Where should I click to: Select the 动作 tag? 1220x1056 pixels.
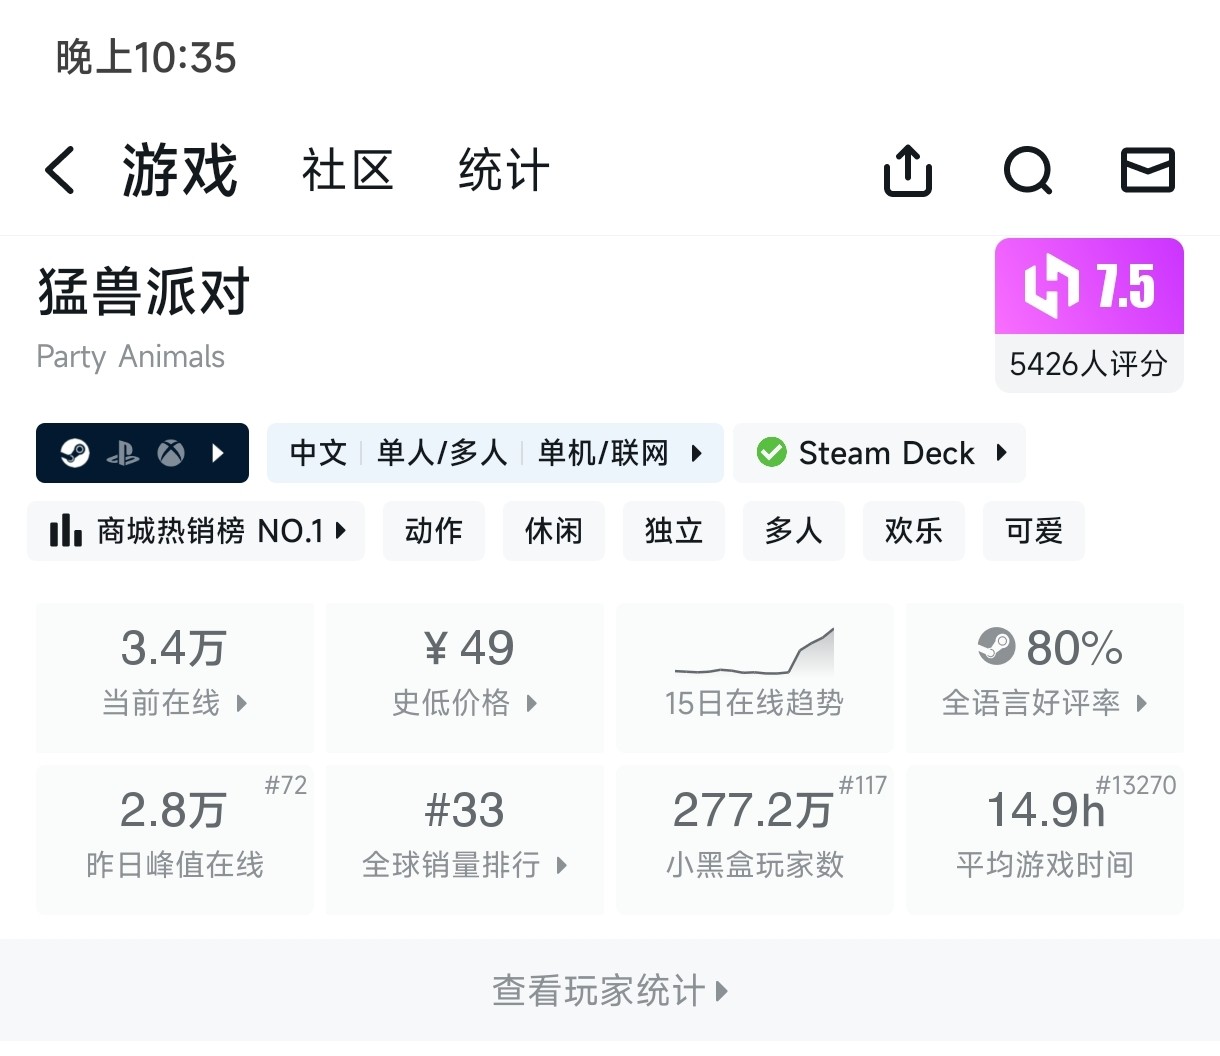tap(434, 530)
